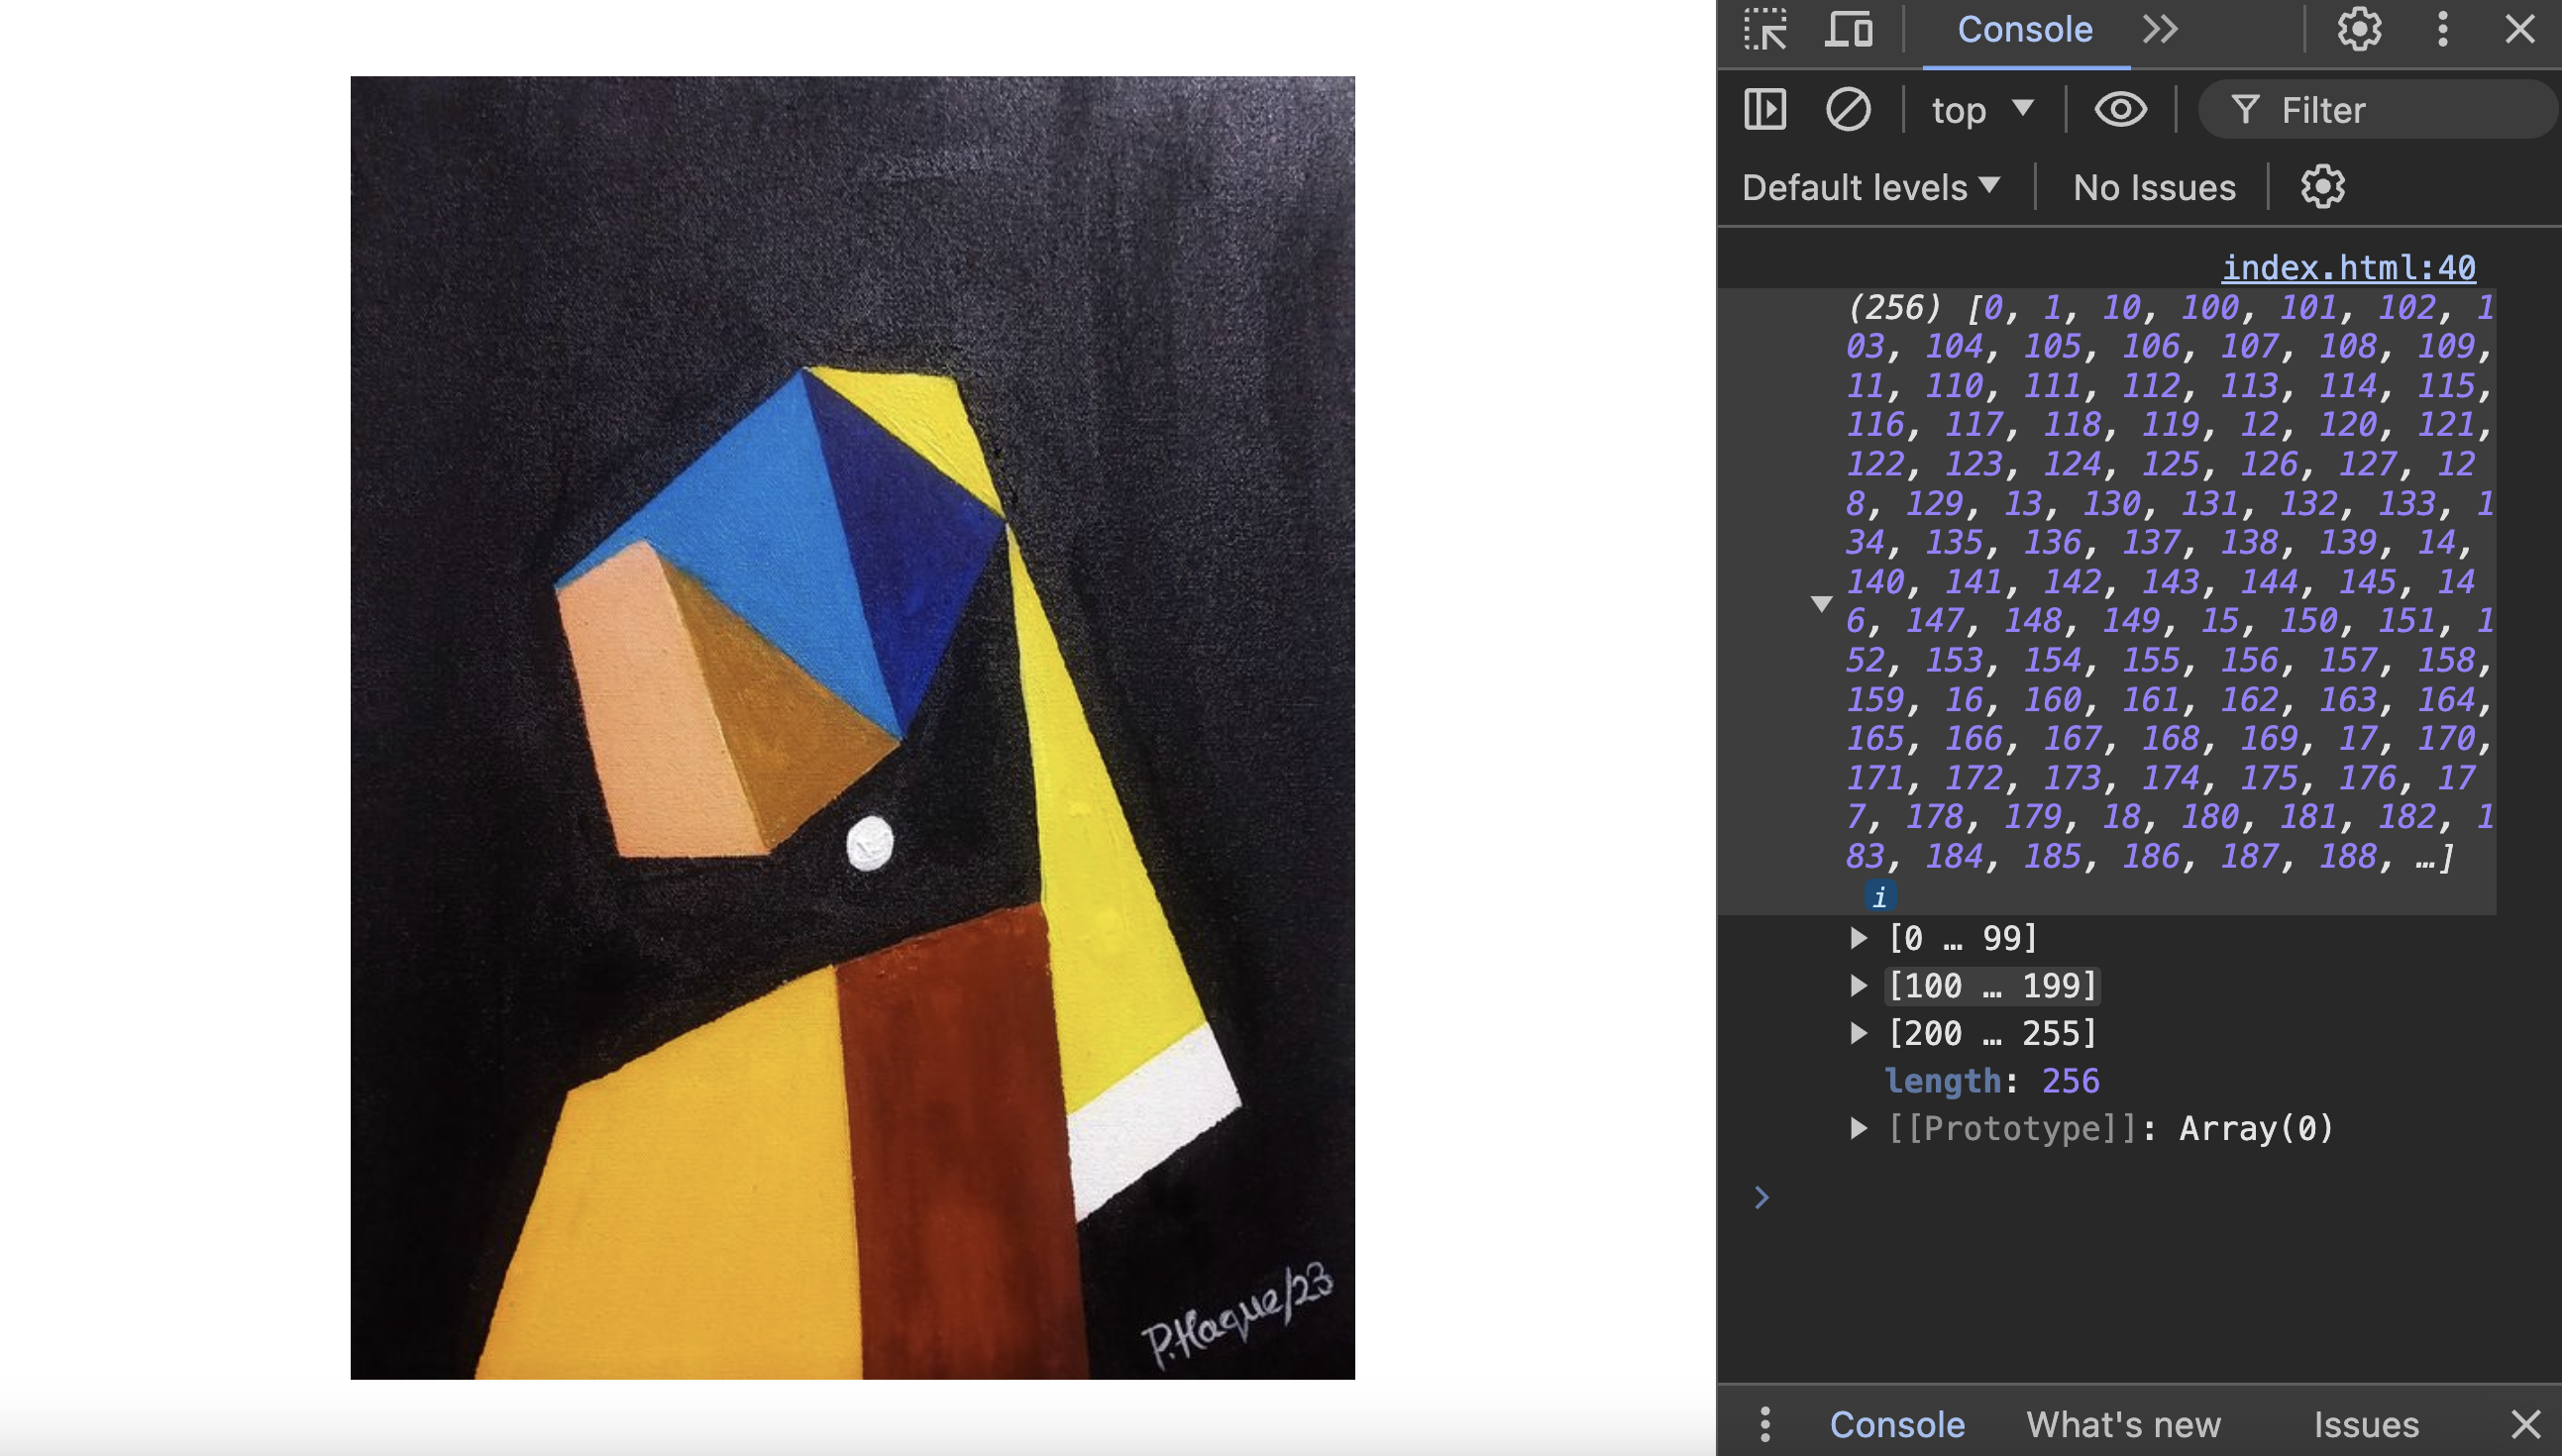Clear the console with the ban icon
Screen dimensions: 2562x1456
coord(1847,109)
